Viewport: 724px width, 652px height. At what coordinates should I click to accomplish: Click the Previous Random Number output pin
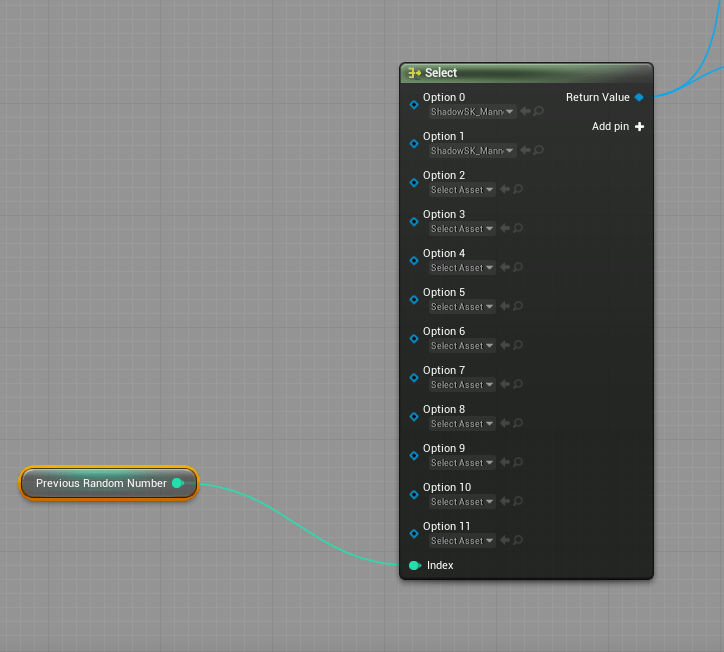[177, 483]
